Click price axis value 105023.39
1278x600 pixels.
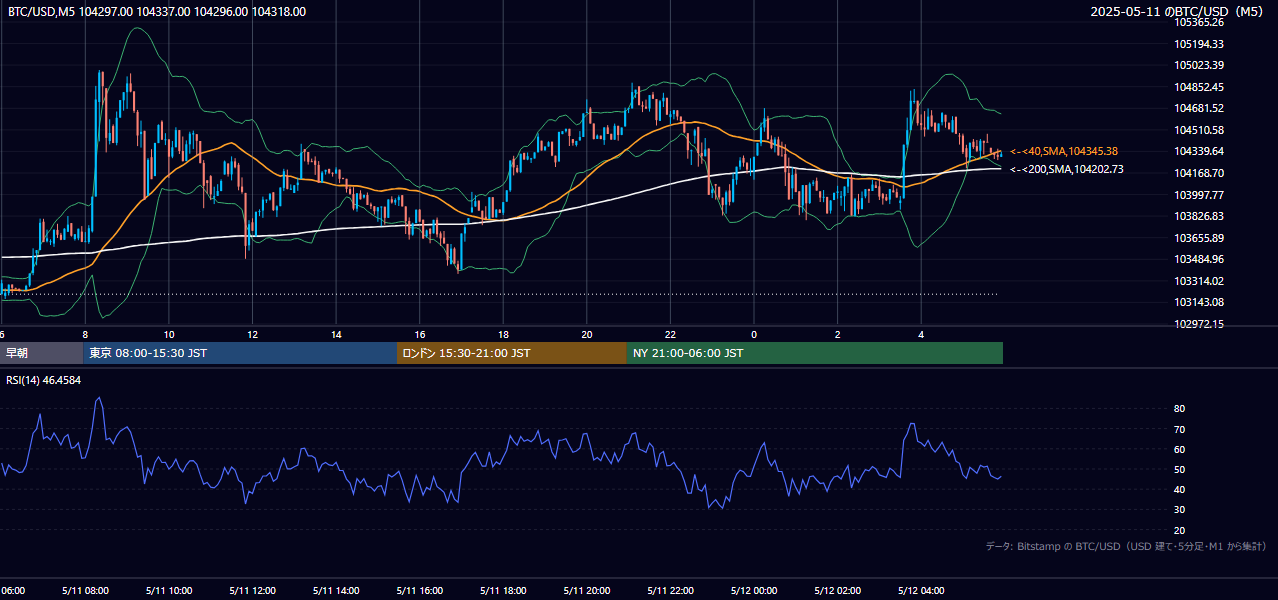point(1200,65)
